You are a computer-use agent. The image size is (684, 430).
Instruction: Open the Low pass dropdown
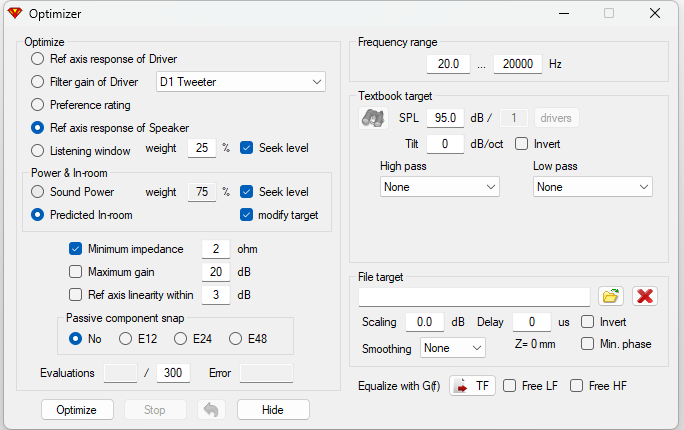(593, 187)
